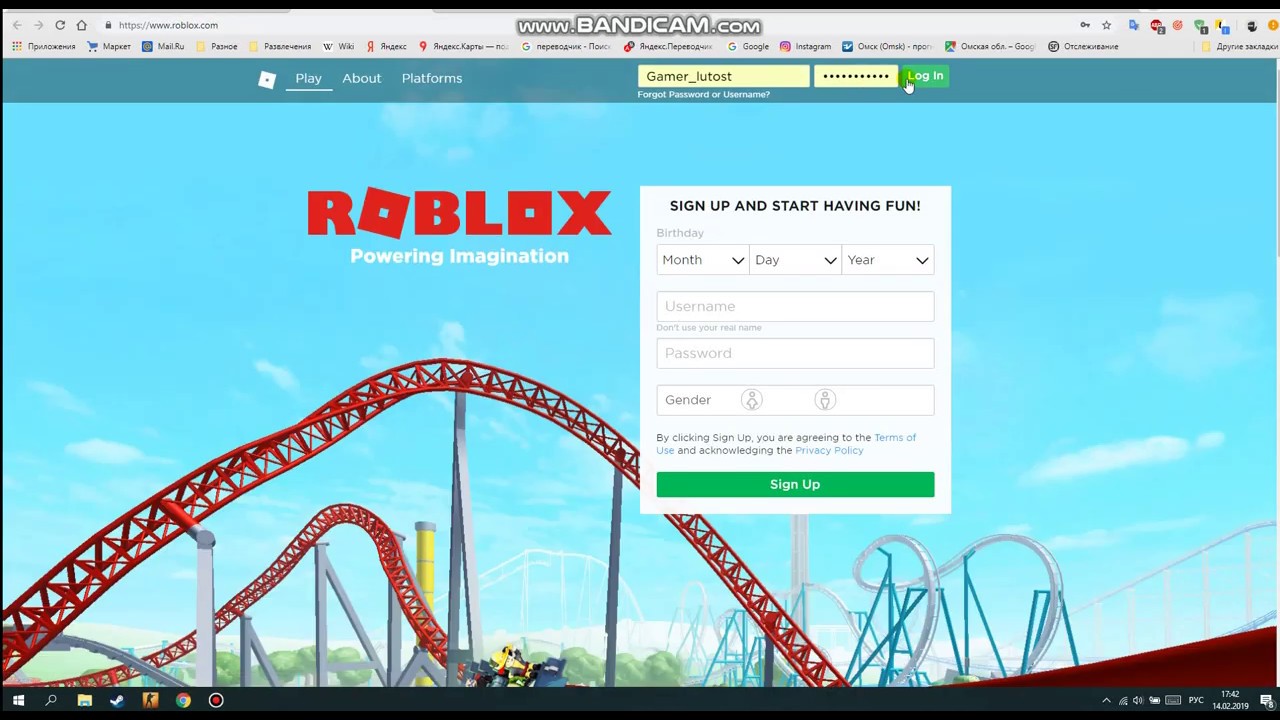Open the Bandicam recorder taskbar icon
Screen dimensions: 1280x720
tap(215, 701)
